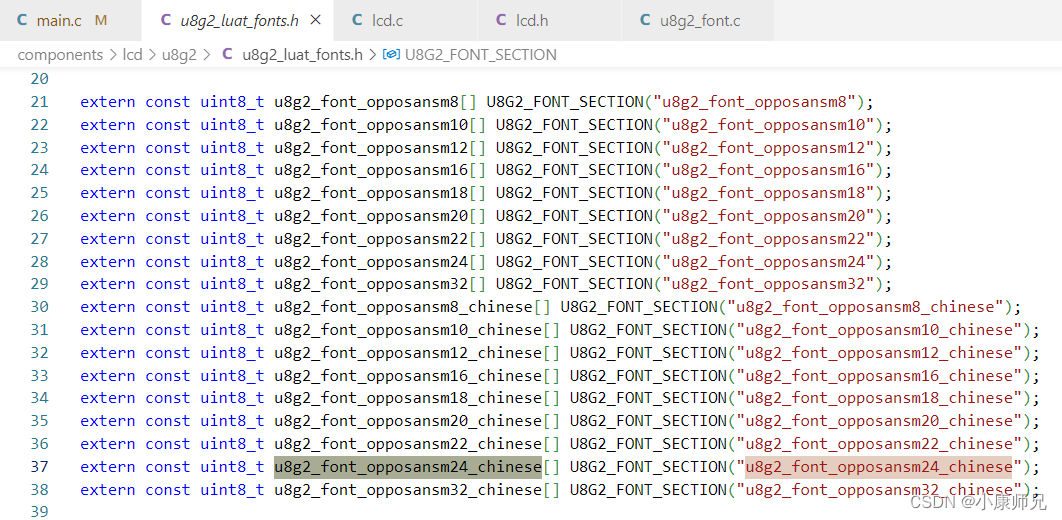Open the lcd.c tab

pyautogui.click(x=406, y=20)
